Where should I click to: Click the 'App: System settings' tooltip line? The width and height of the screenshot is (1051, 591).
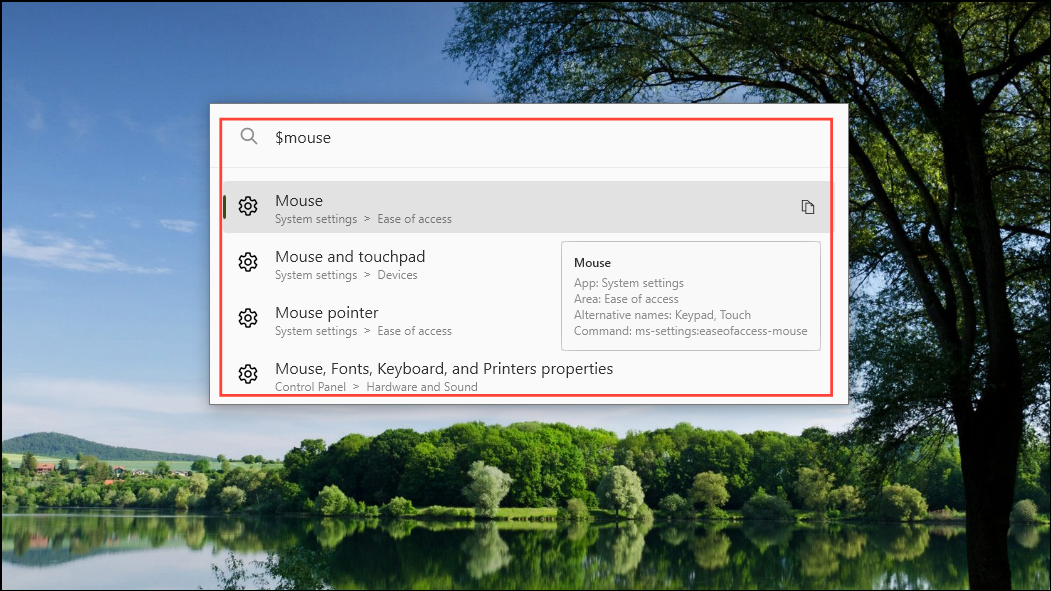629,283
